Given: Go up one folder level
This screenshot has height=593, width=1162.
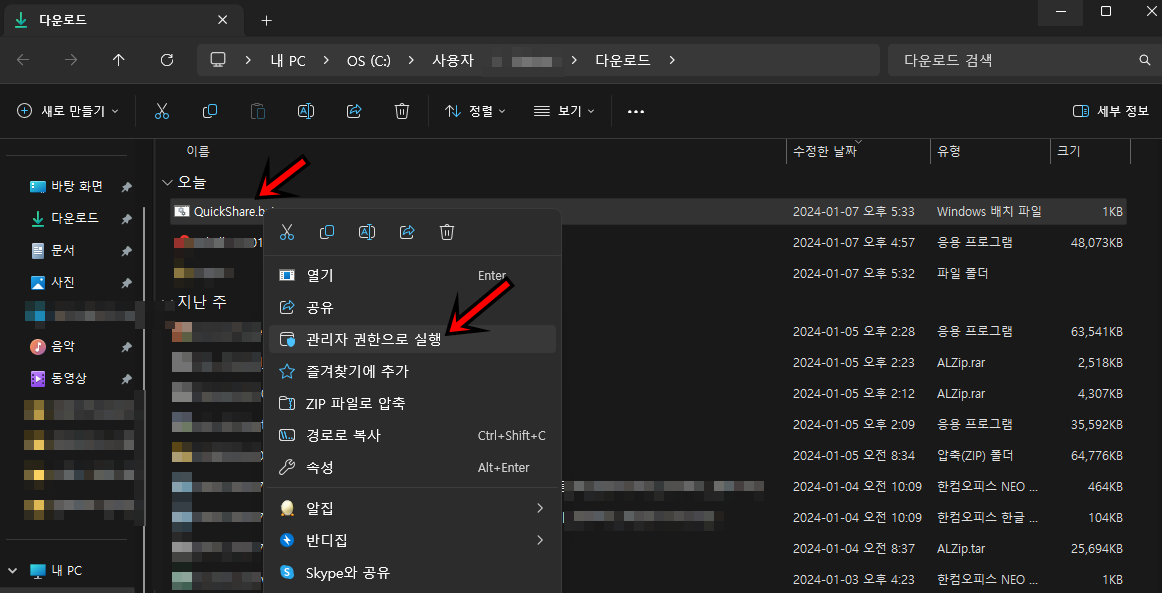Looking at the screenshot, I should point(119,60).
